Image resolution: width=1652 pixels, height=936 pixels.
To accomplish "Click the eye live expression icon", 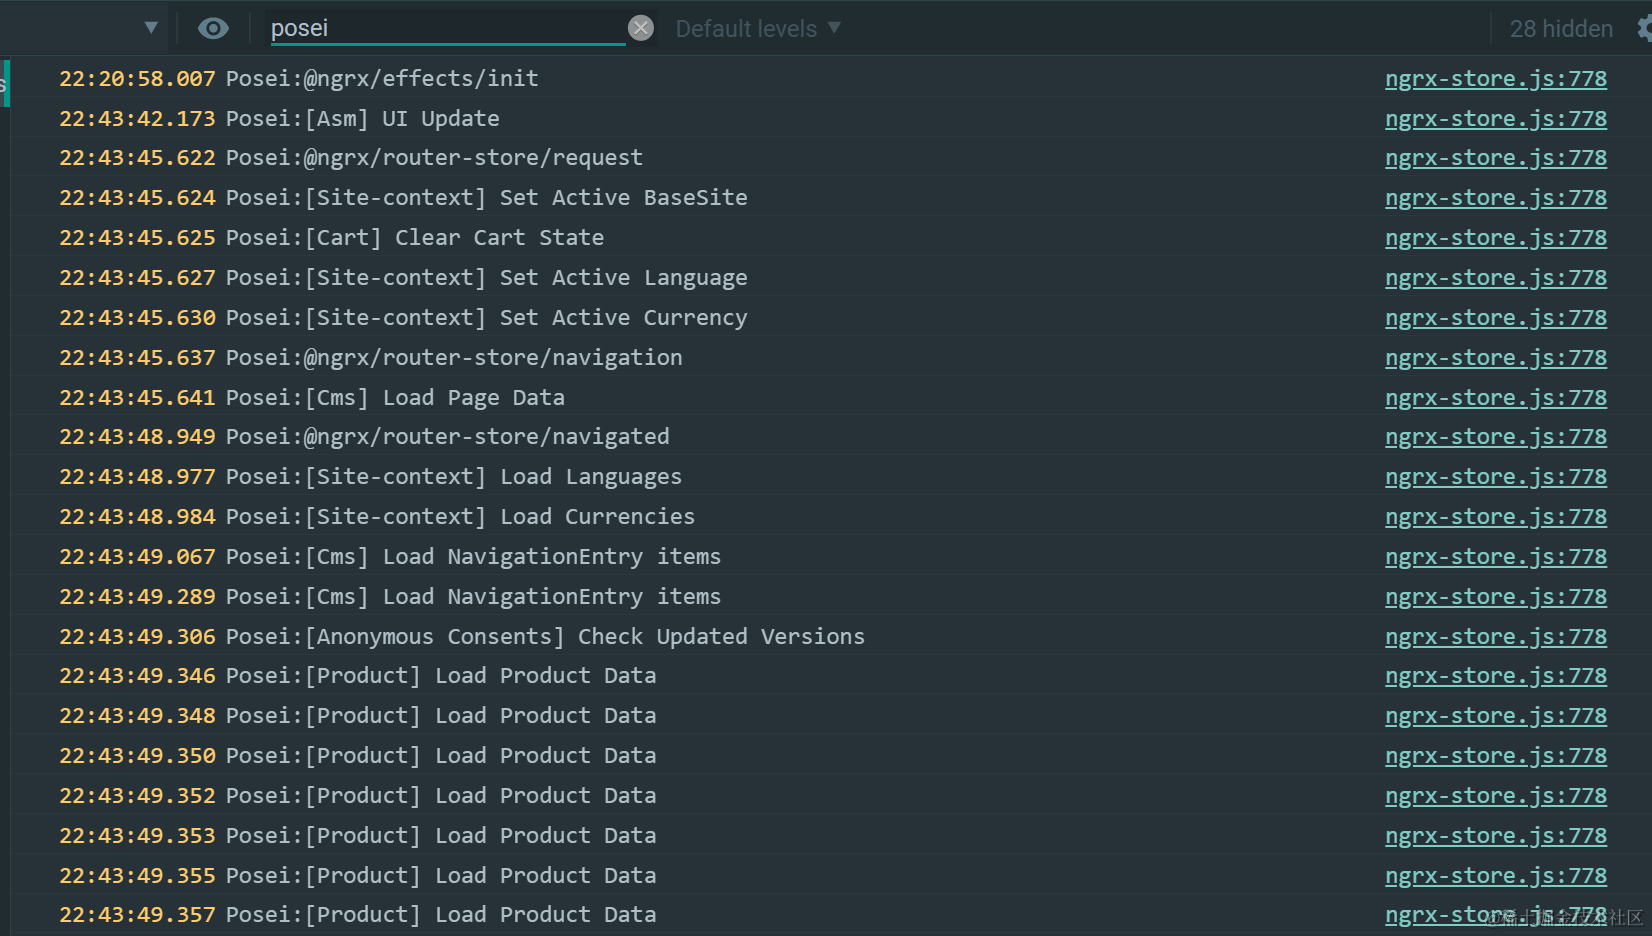I will pyautogui.click(x=213, y=28).
